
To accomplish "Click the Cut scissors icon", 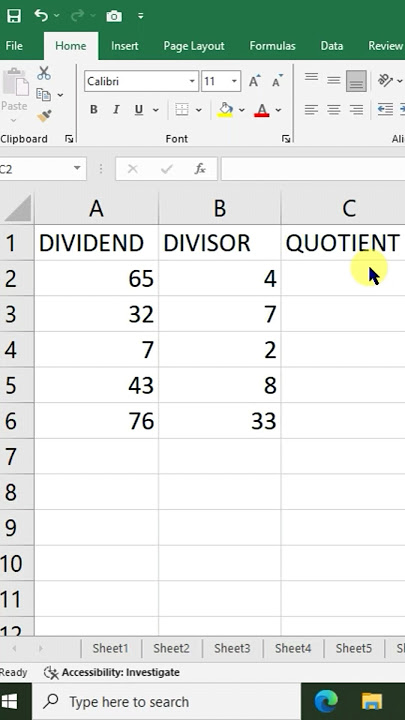I will 44,73.
